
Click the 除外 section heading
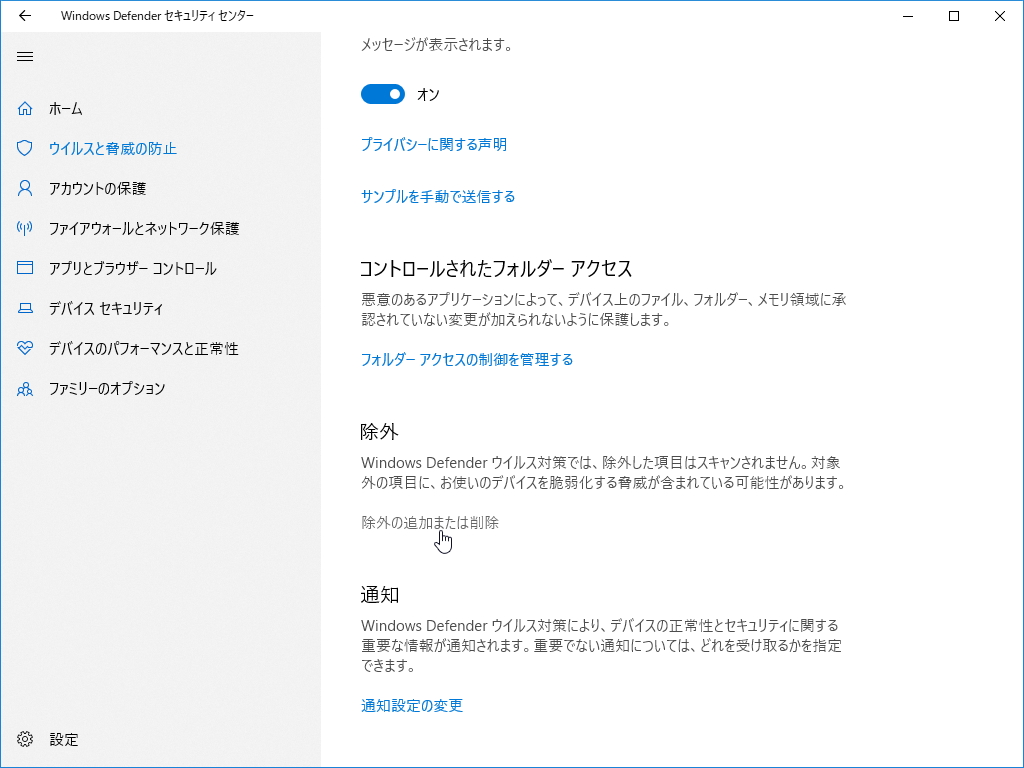(x=379, y=432)
